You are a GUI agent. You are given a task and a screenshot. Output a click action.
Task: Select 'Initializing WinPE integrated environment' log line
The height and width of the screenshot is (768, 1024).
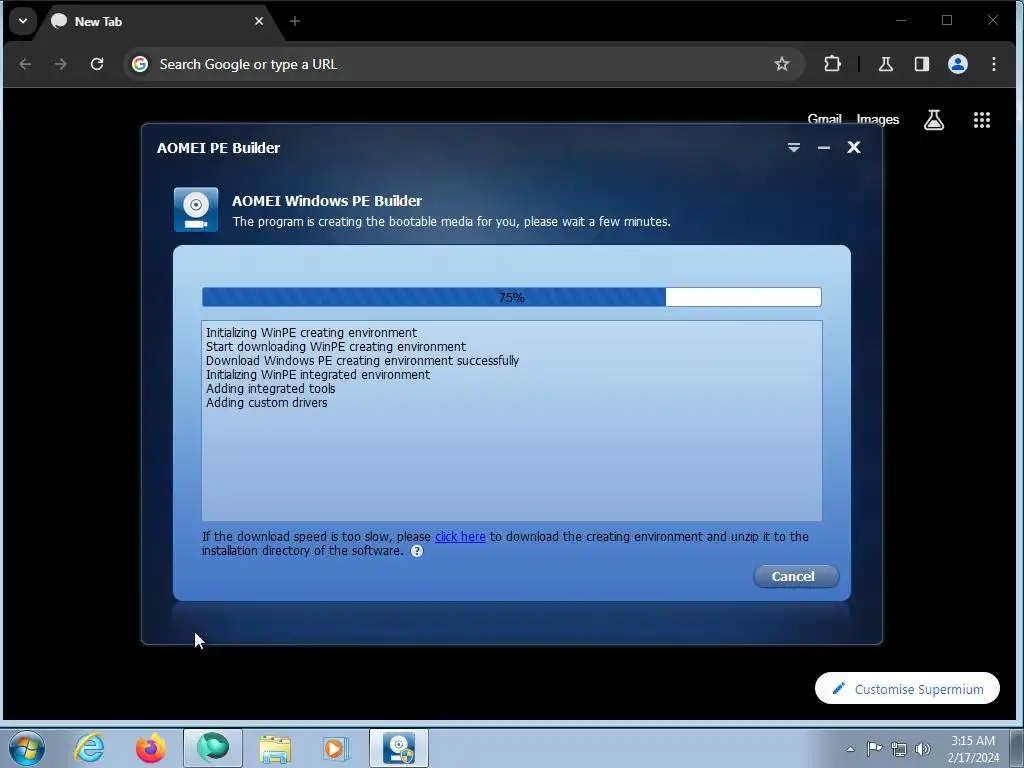point(318,375)
